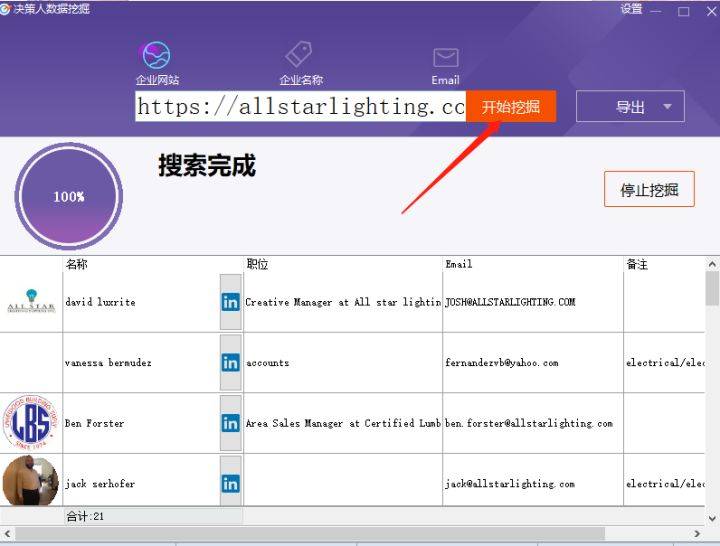This screenshot has height=546, width=720.
Task: Select the 企业名称 tag icon
Action: 300,54
